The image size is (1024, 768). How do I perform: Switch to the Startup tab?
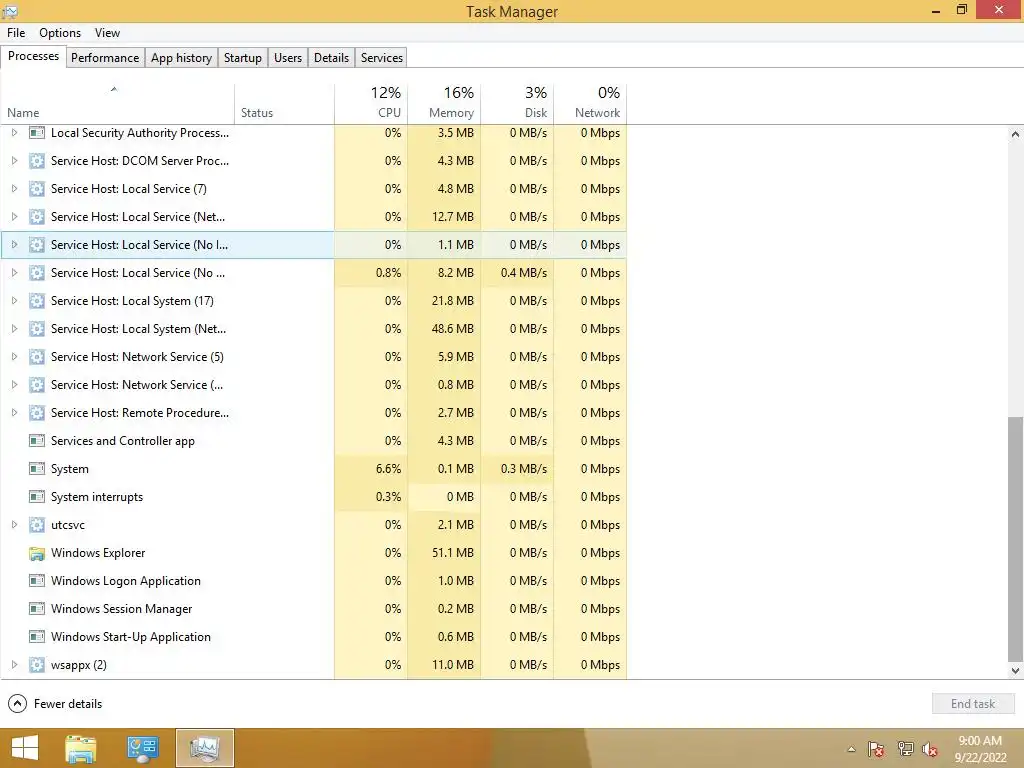[x=243, y=57]
